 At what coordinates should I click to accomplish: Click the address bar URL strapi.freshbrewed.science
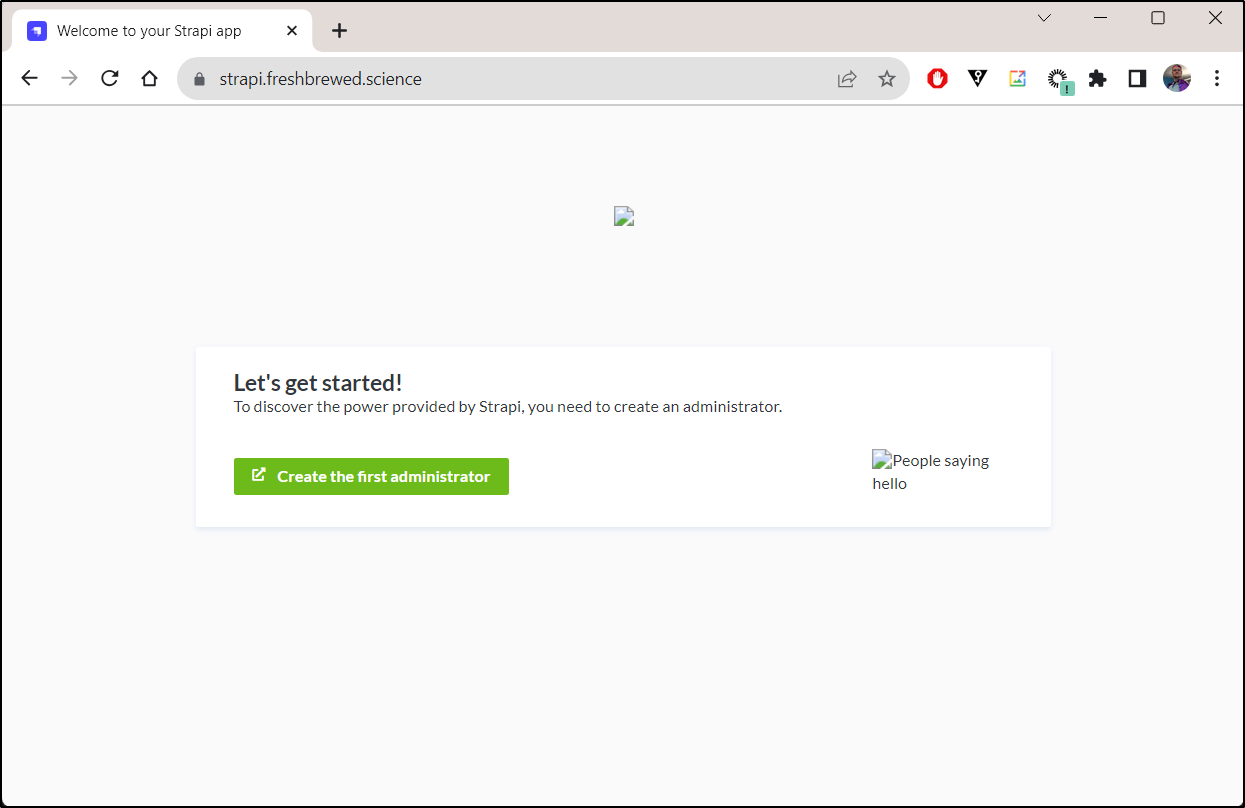pos(320,79)
